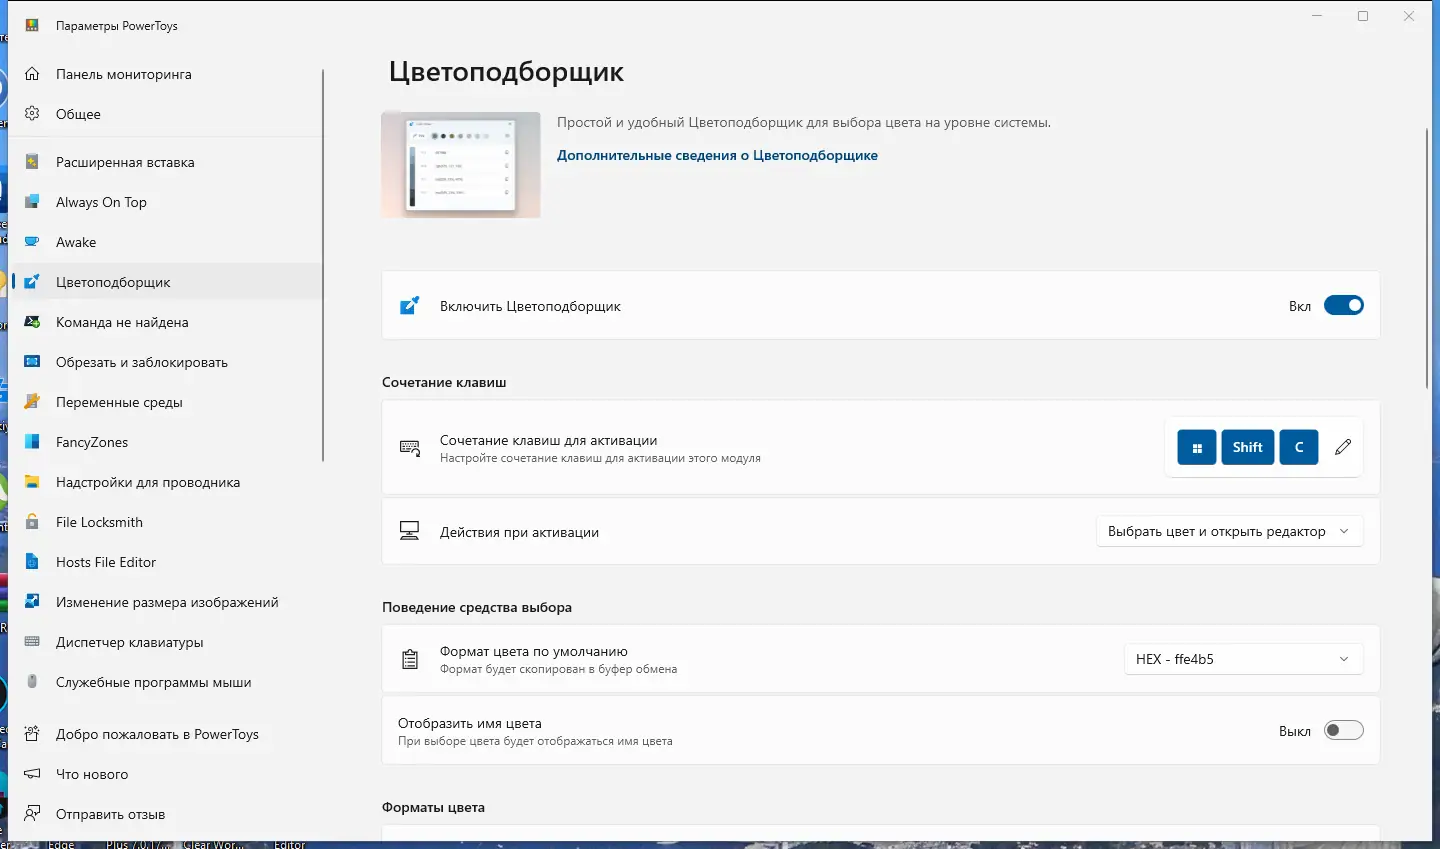Select the Расширенная вставка icon in the sidebar
This screenshot has width=1440, height=849.
32,162
